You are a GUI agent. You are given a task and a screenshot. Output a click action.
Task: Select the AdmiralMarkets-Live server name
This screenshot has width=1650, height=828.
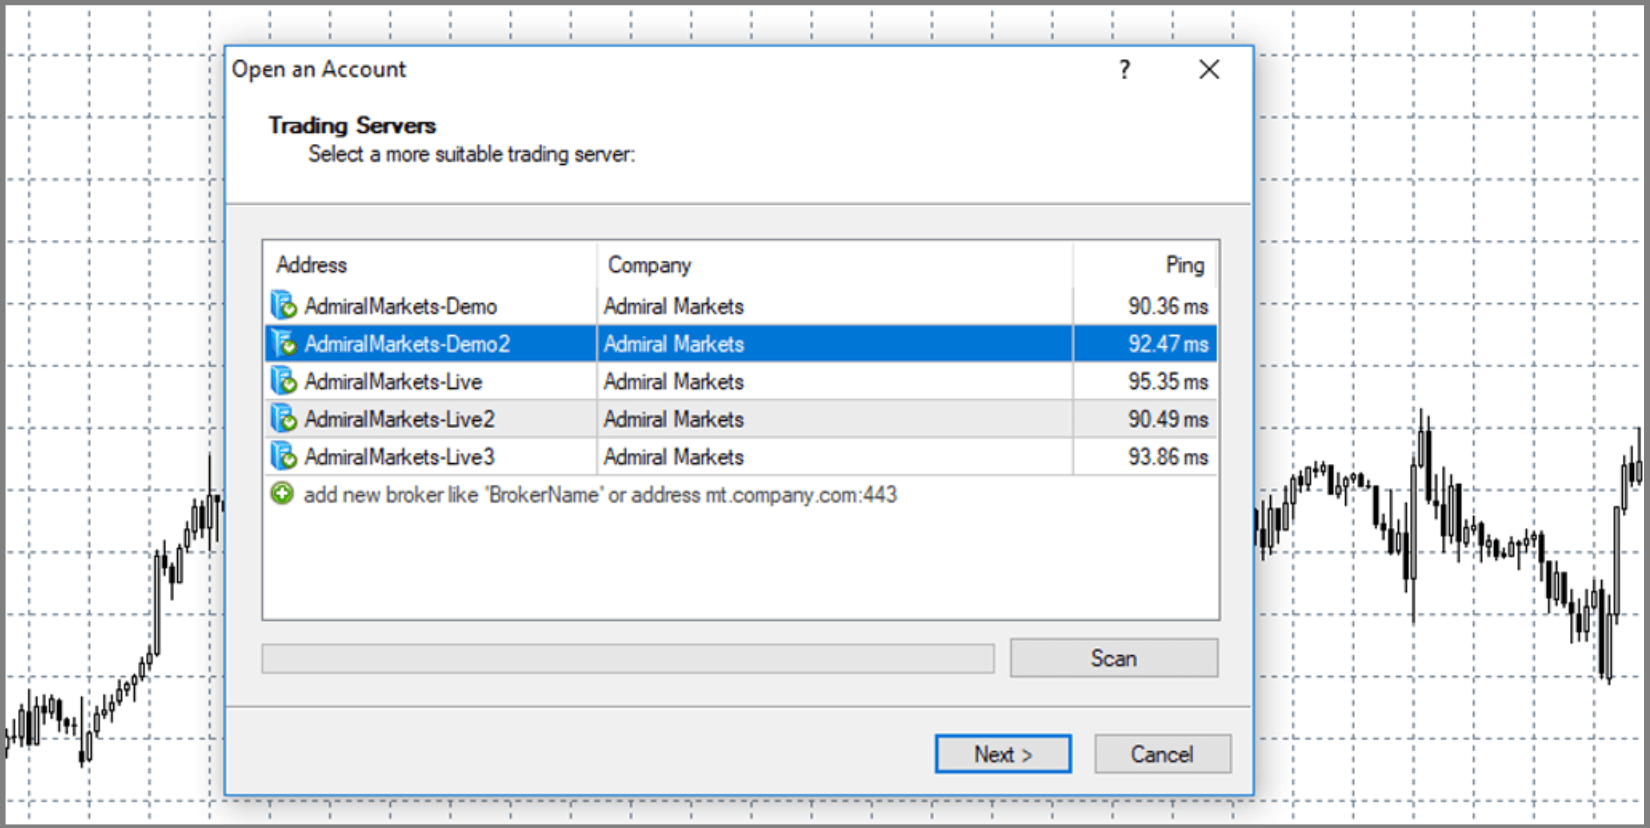click(393, 382)
